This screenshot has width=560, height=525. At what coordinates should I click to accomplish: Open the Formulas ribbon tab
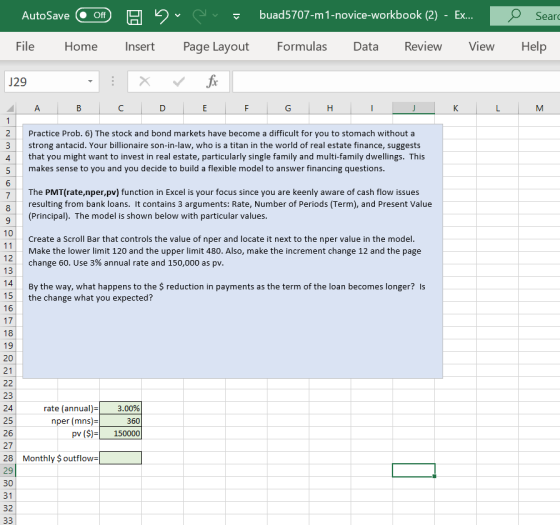point(302,46)
